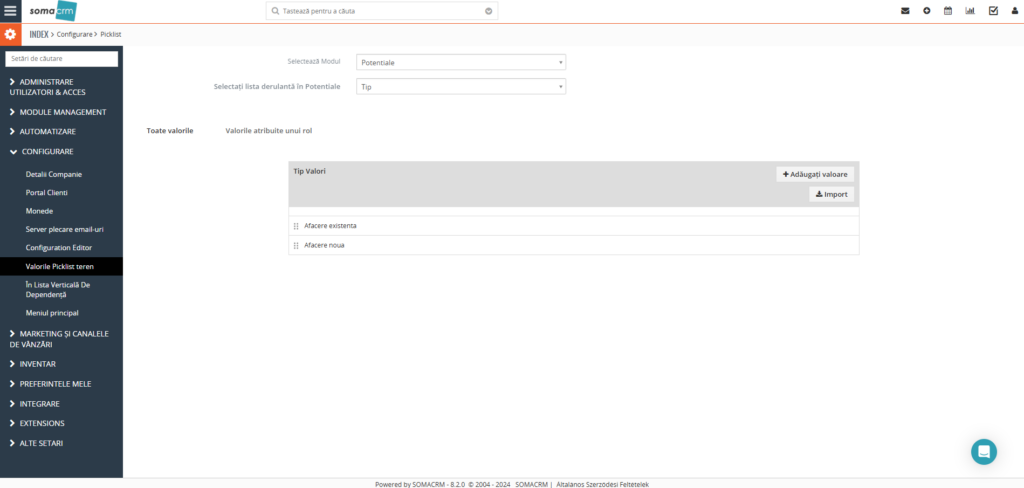Open Meniul principal settings
The width and height of the screenshot is (1024, 488).
(x=52, y=313)
